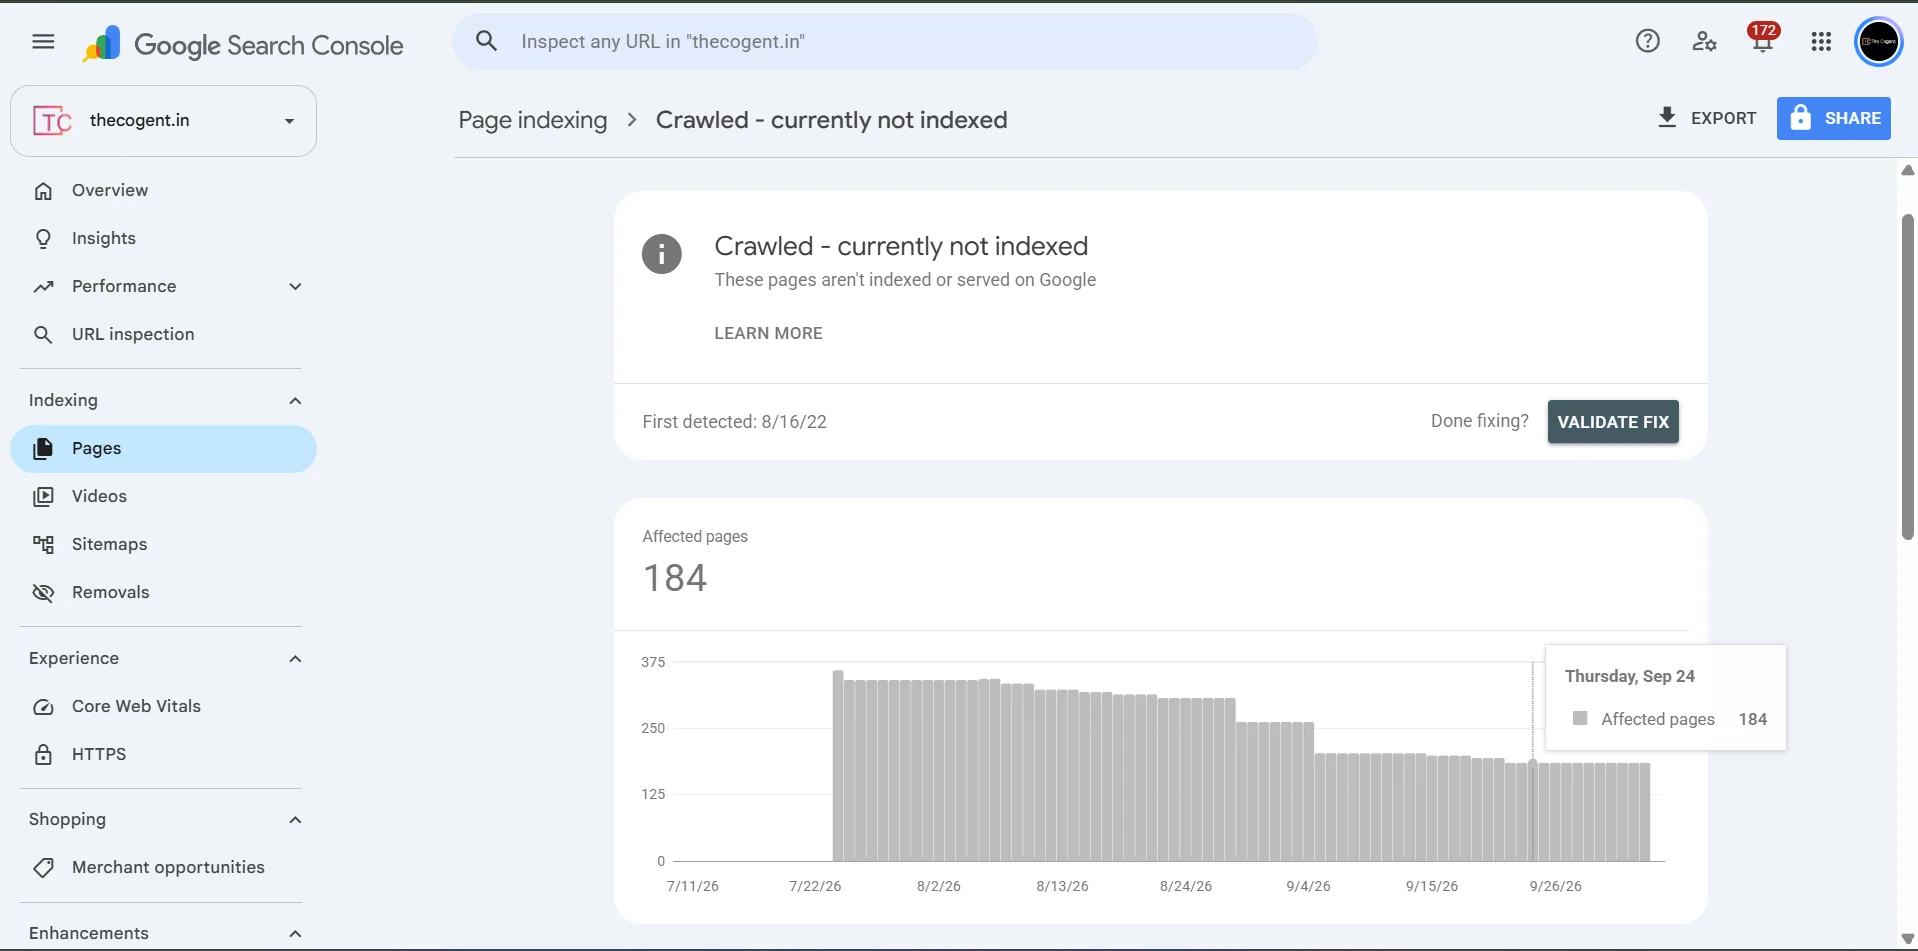Click the VALIDATE FIX button
Image resolution: width=1918 pixels, height=951 pixels.
click(x=1612, y=421)
